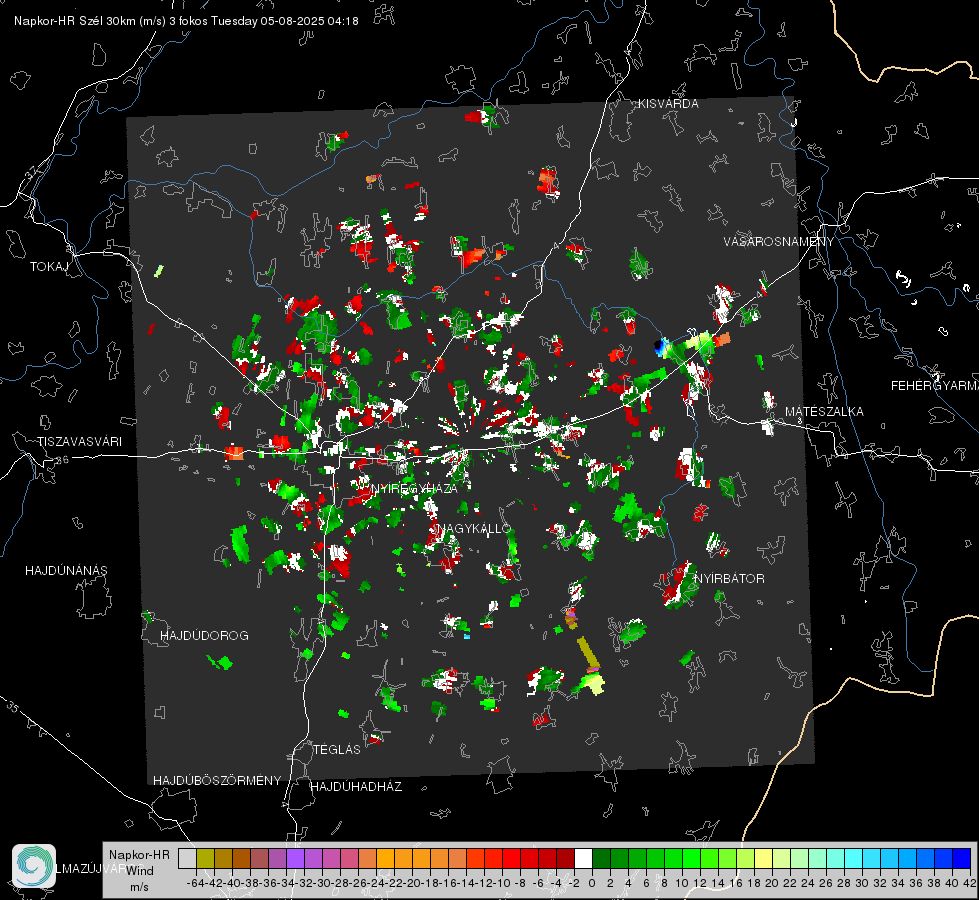
Task: Click the KISVÁRDA city label
Action: (668, 104)
